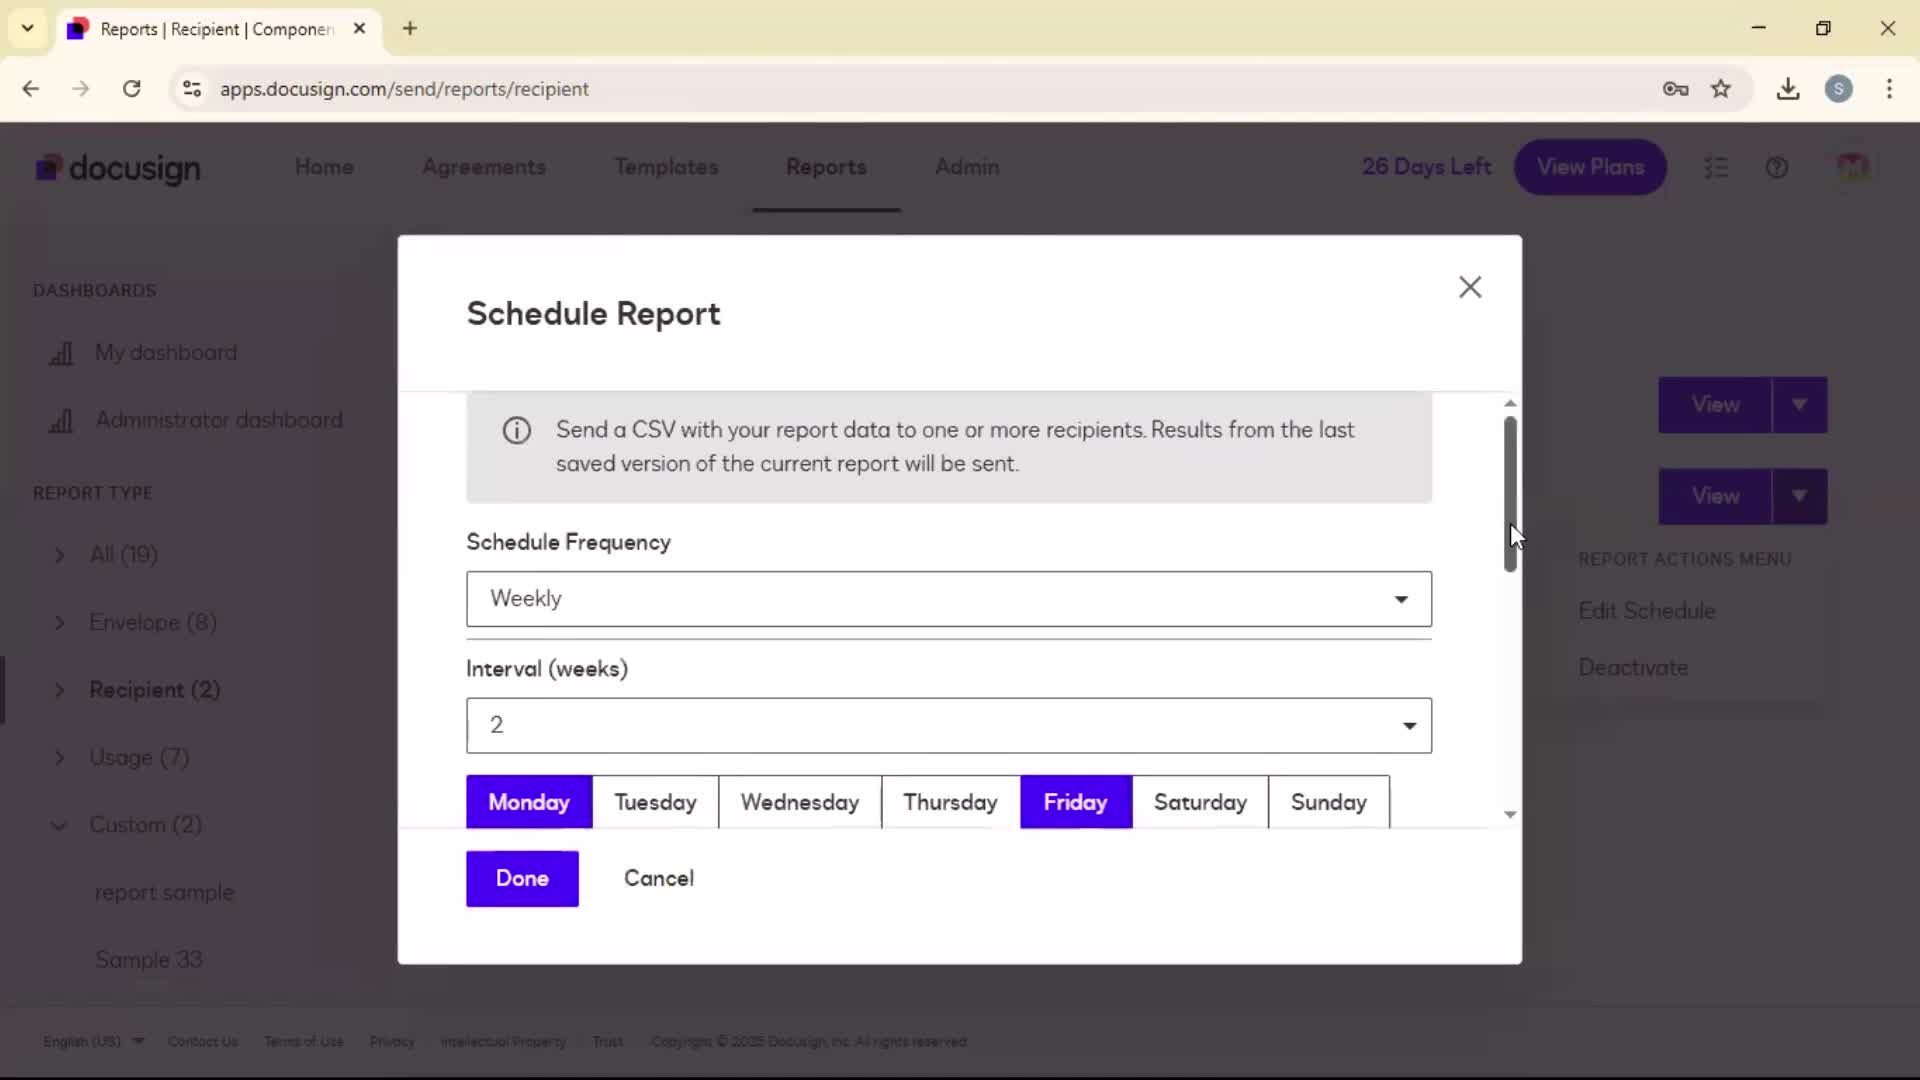Open the Interval (weeks) dropdown

948,726
